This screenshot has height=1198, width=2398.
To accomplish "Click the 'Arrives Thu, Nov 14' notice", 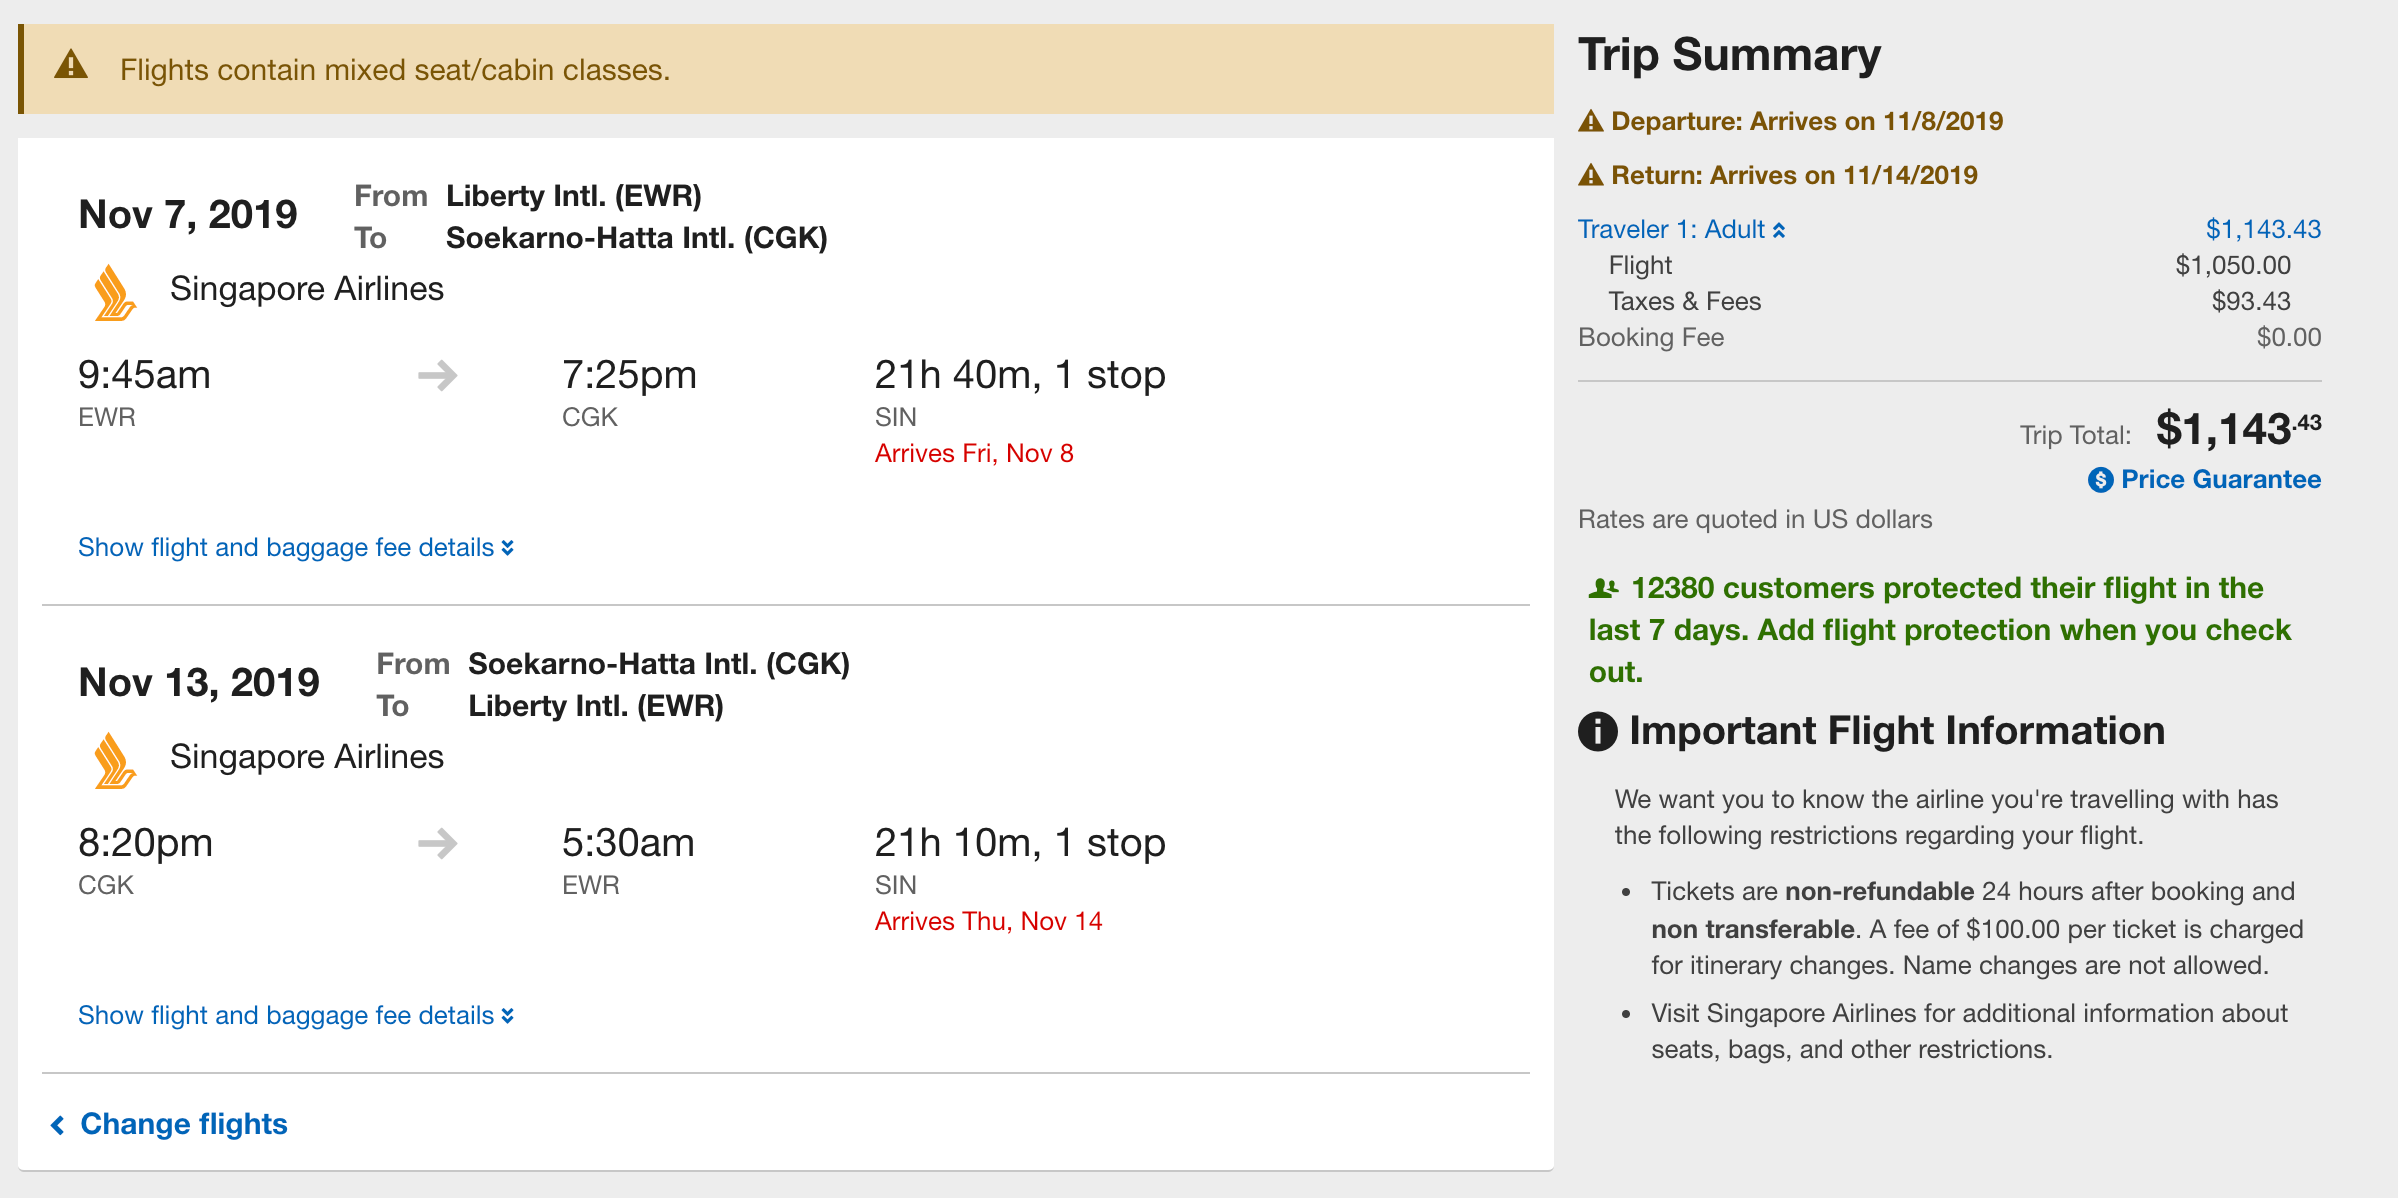I will pos(988,922).
